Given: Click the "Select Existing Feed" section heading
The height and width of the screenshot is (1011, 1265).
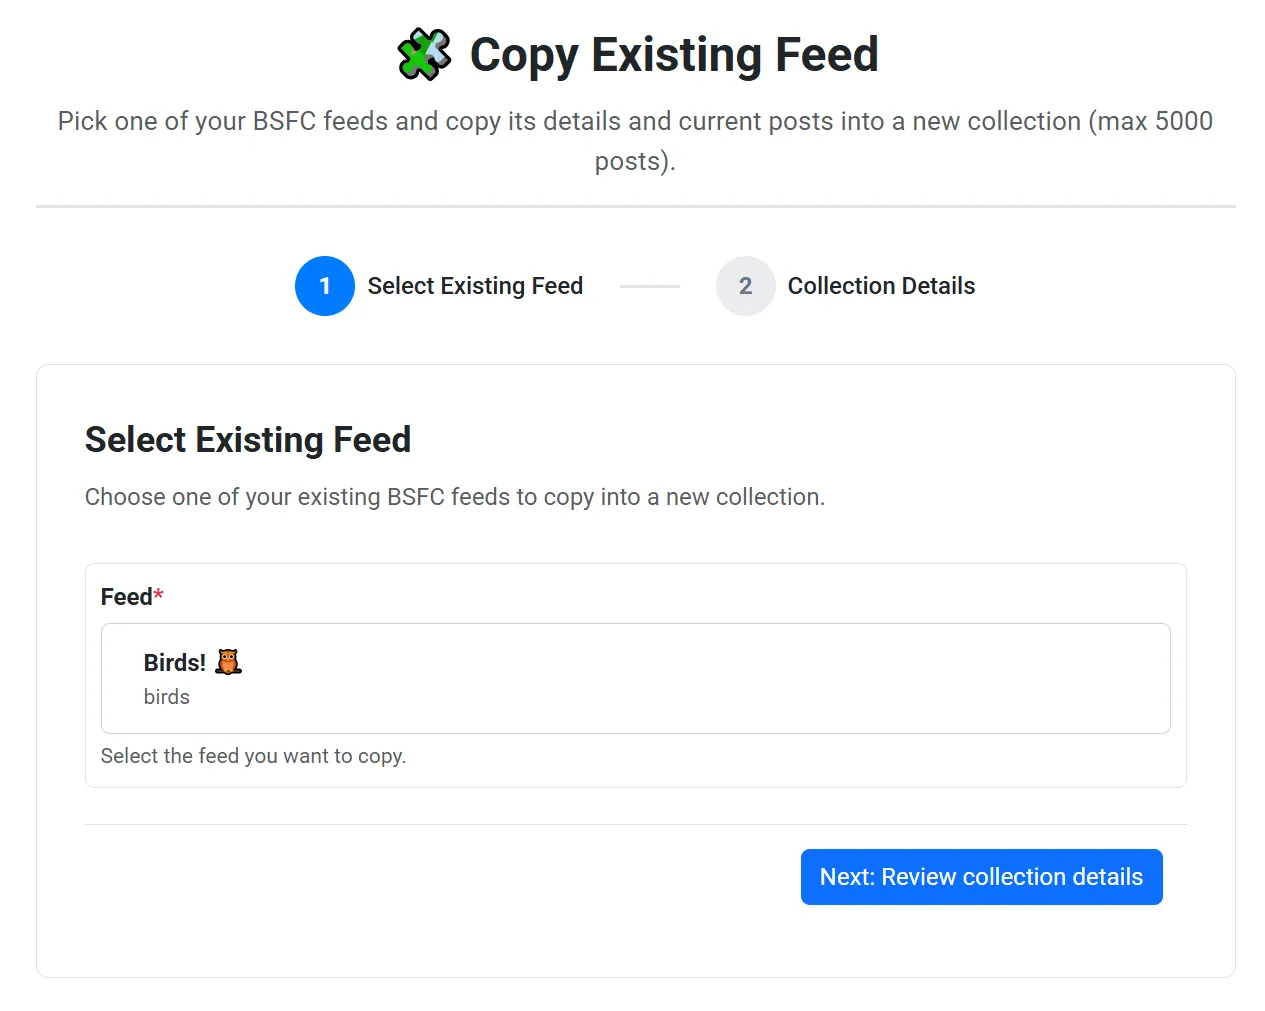Looking at the screenshot, I should [x=248, y=440].
